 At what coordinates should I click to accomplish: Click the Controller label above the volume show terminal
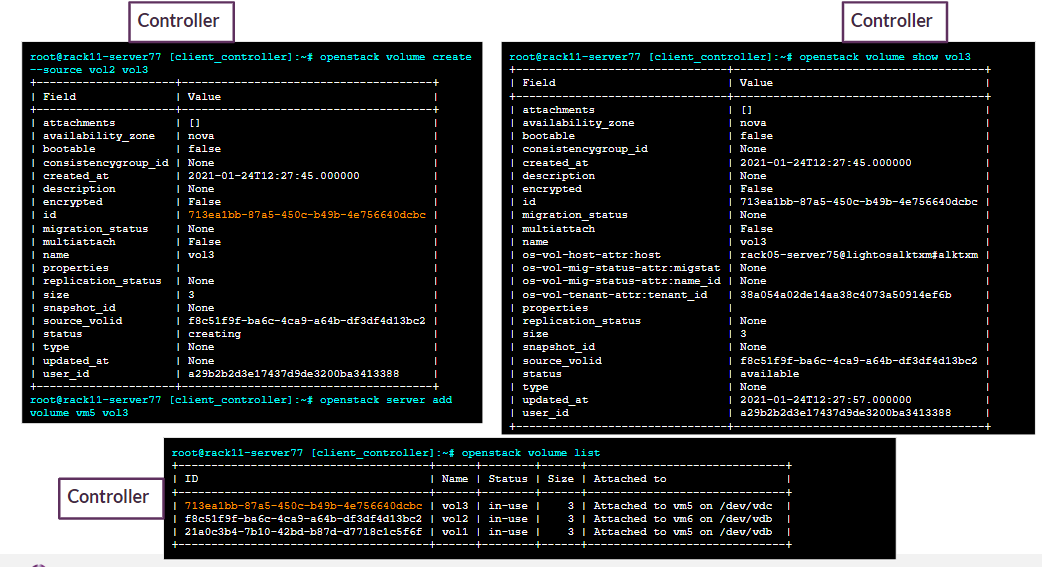[x=894, y=21]
